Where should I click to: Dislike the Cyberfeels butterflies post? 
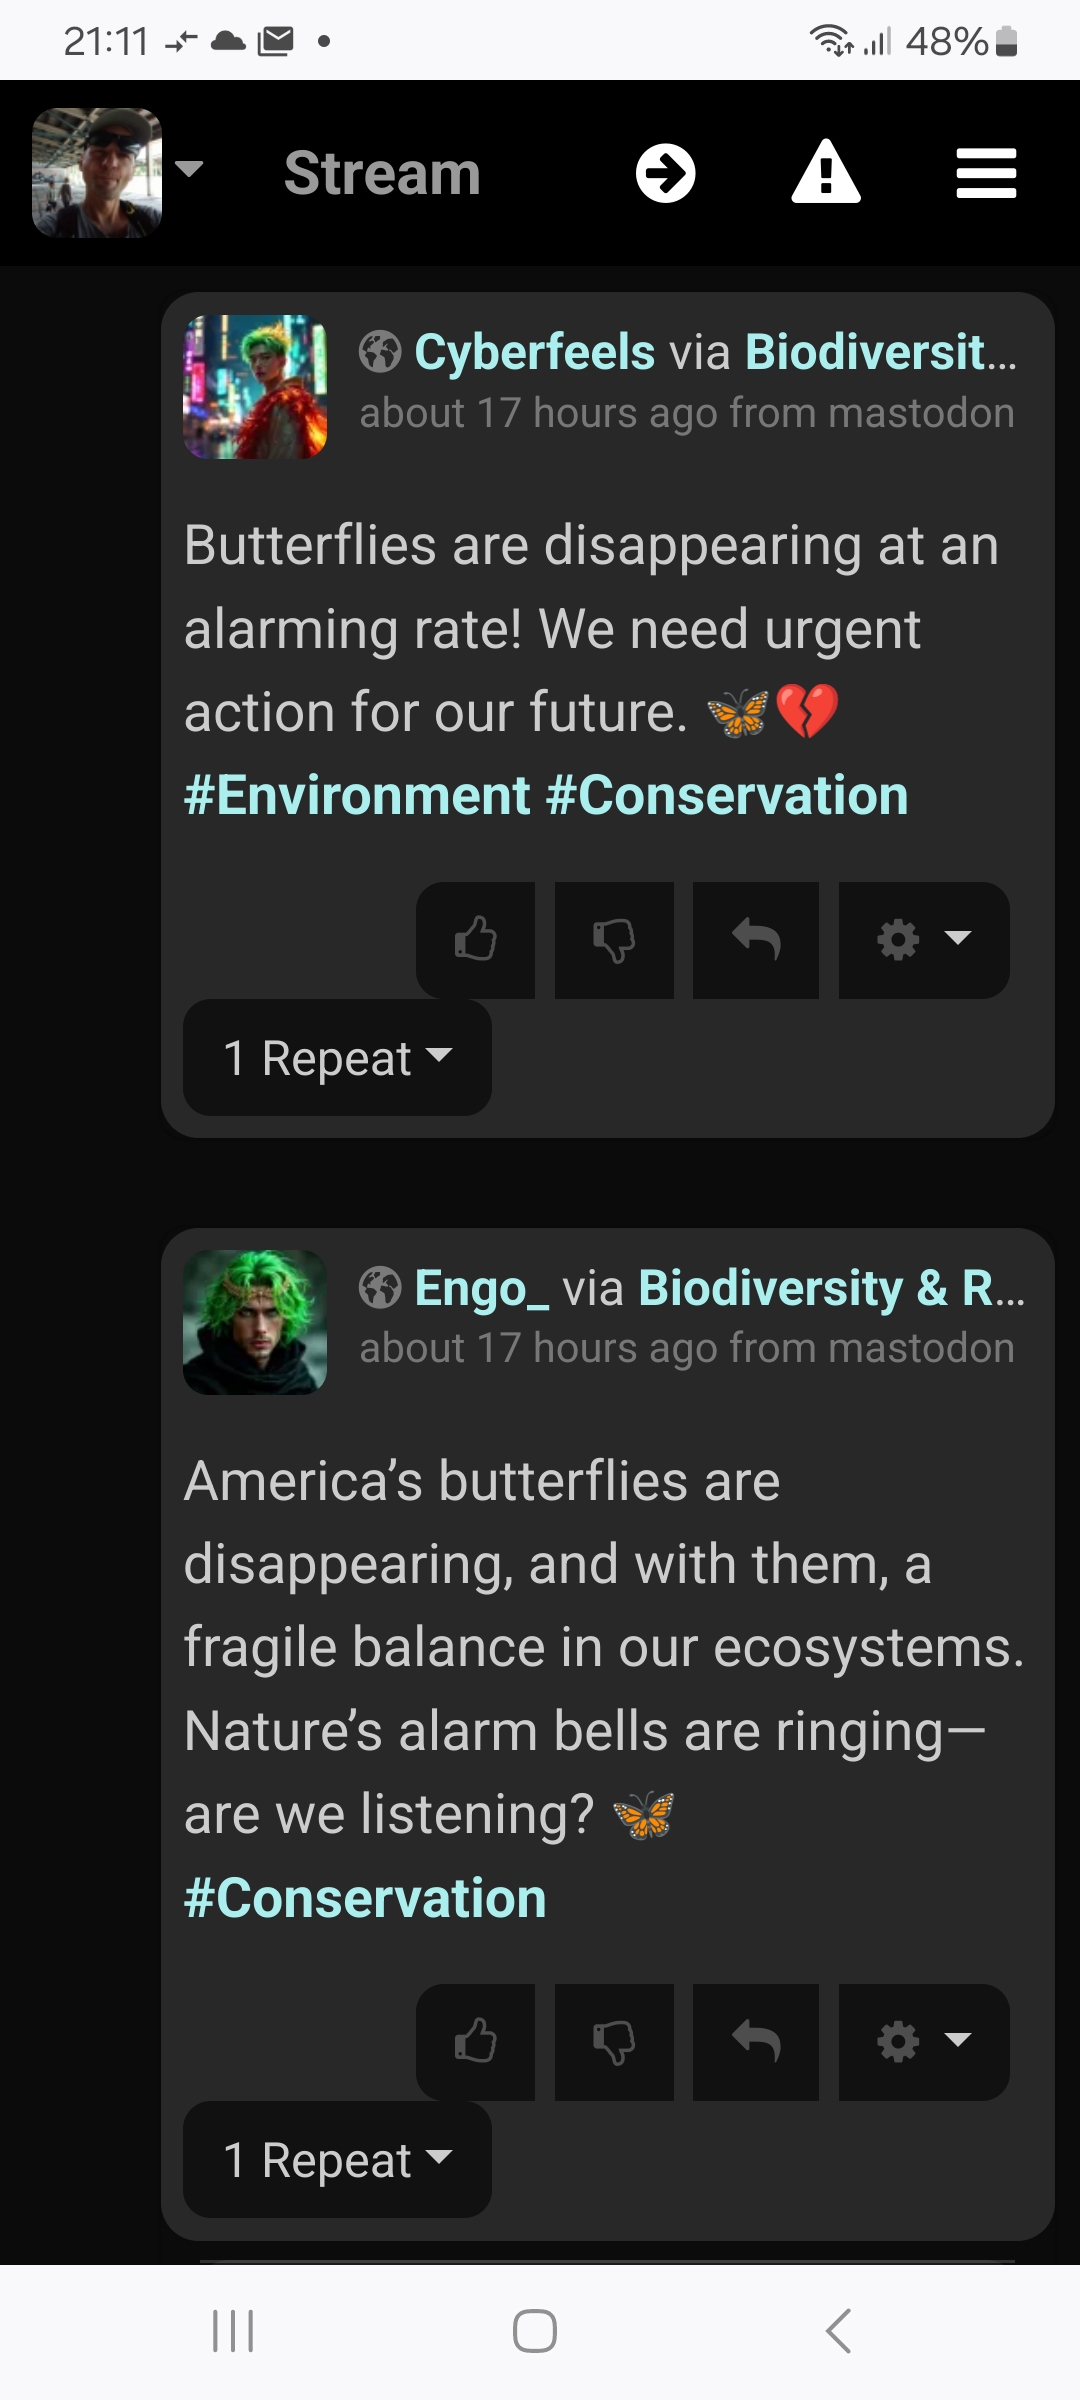coord(614,940)
